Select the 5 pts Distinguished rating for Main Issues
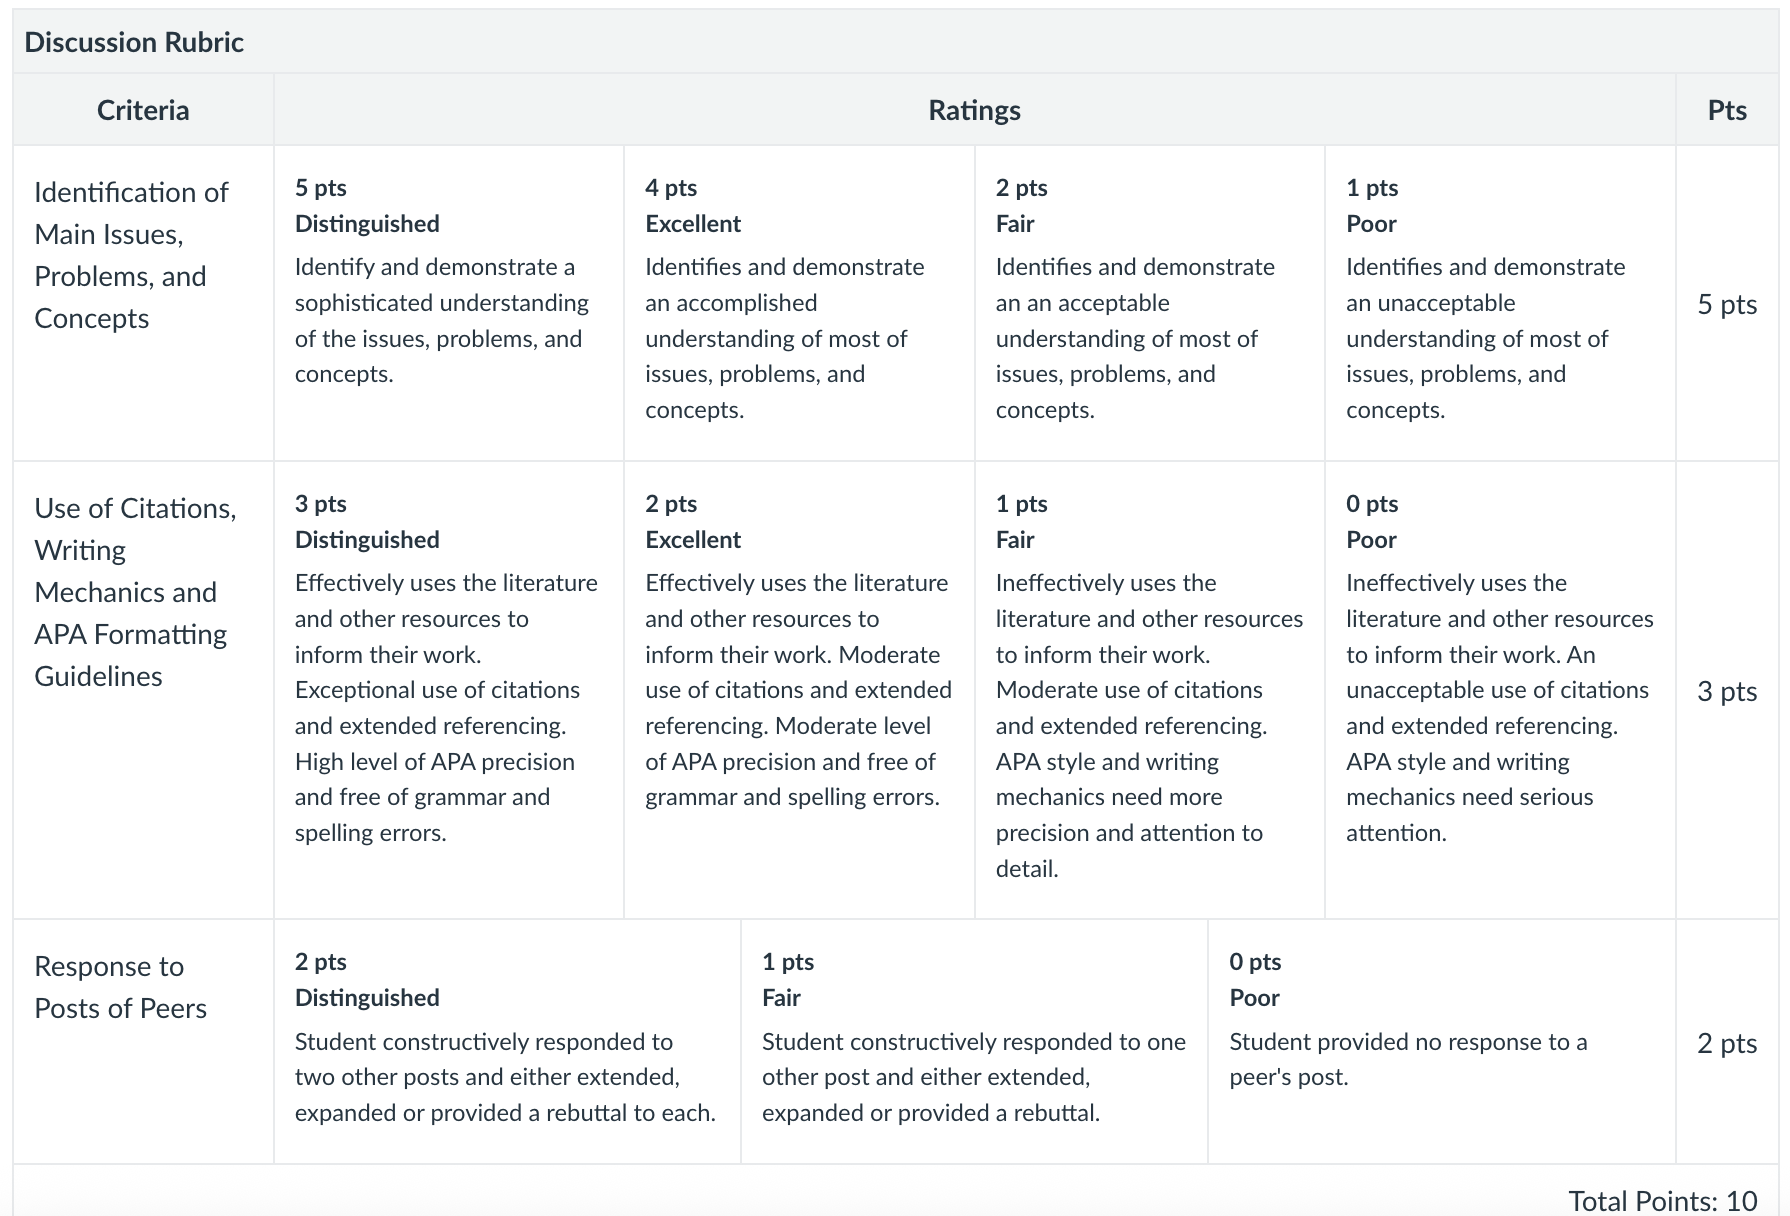 pyautogui.click(x=449, y=303)
